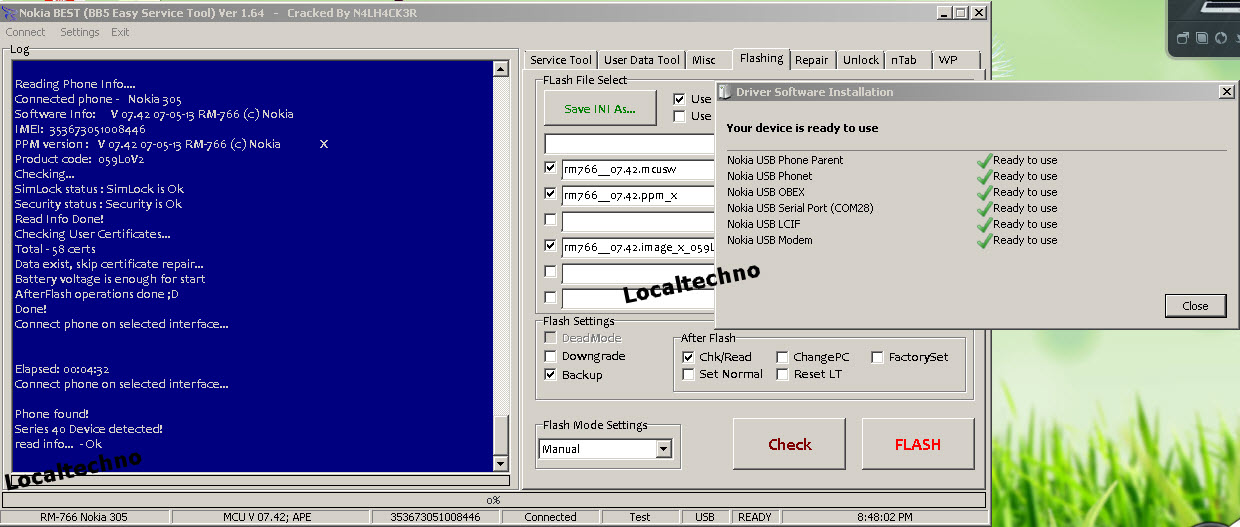Screen dimensions: 1240x527
Task: Click Close in the driver installation dialog
Action: [1195, 306]
